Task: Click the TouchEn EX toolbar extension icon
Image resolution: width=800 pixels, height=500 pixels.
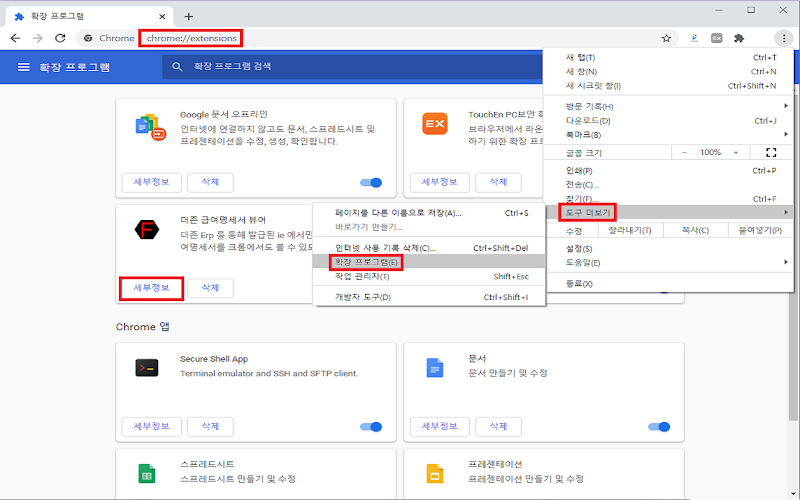Action: pos(717,38)
